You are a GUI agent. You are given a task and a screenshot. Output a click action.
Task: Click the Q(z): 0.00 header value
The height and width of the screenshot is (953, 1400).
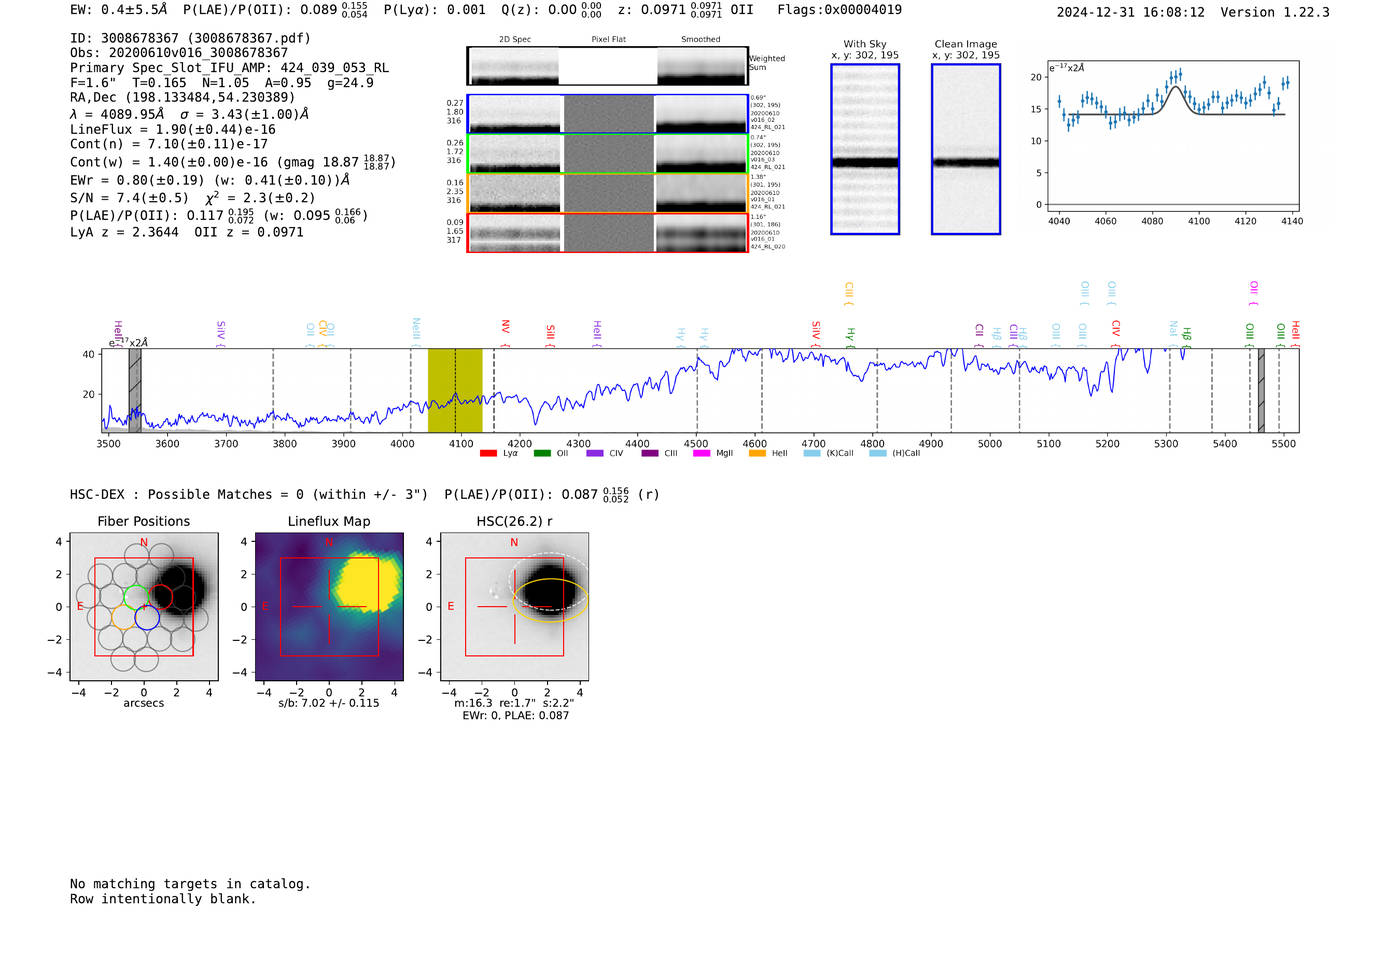pos(551,10)
